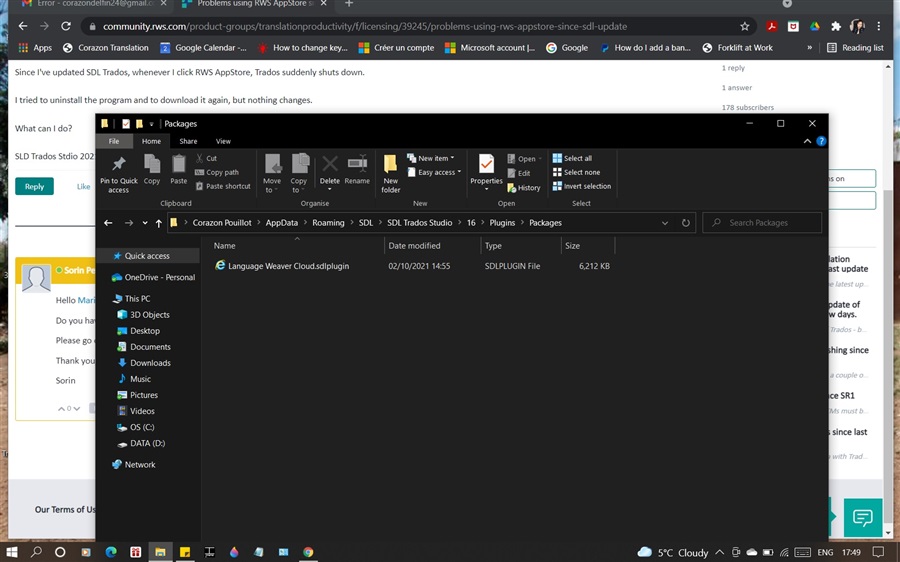The image size is (900, 562).
Task: Pin to Quick access in ribbon
Action: click(x=119, y=174)
